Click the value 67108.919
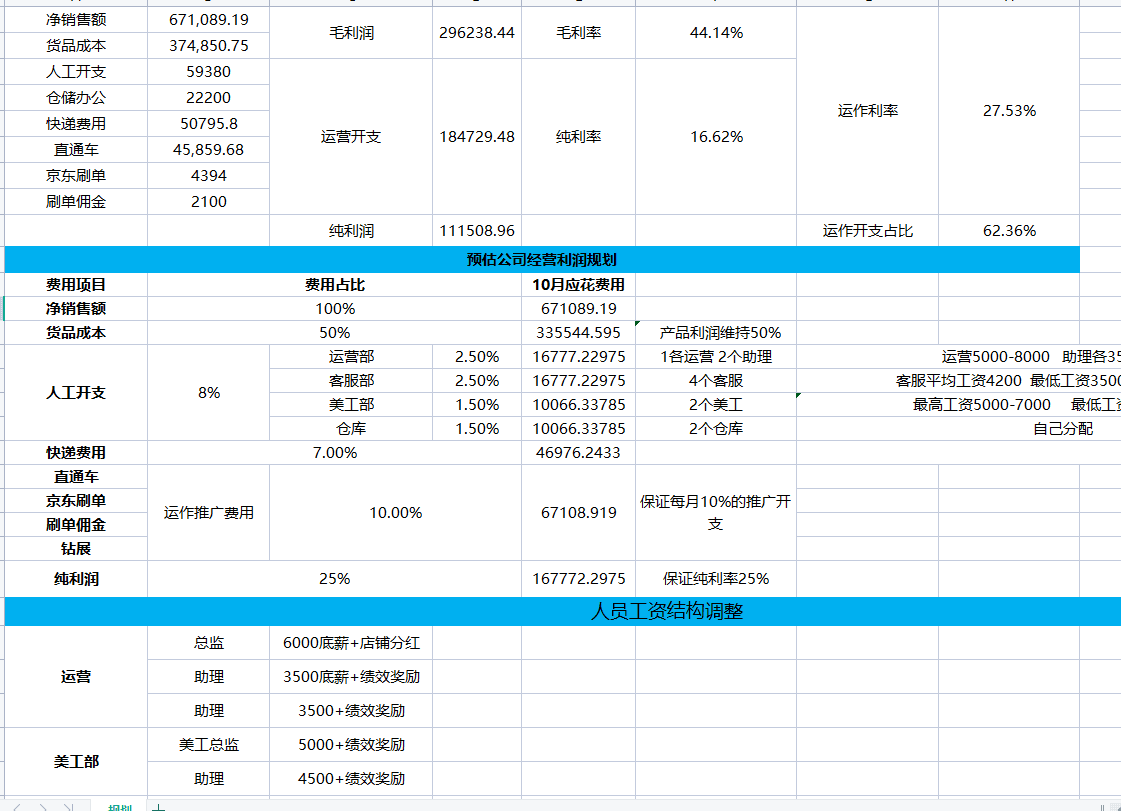1121x811 pixels. (578, 513)
